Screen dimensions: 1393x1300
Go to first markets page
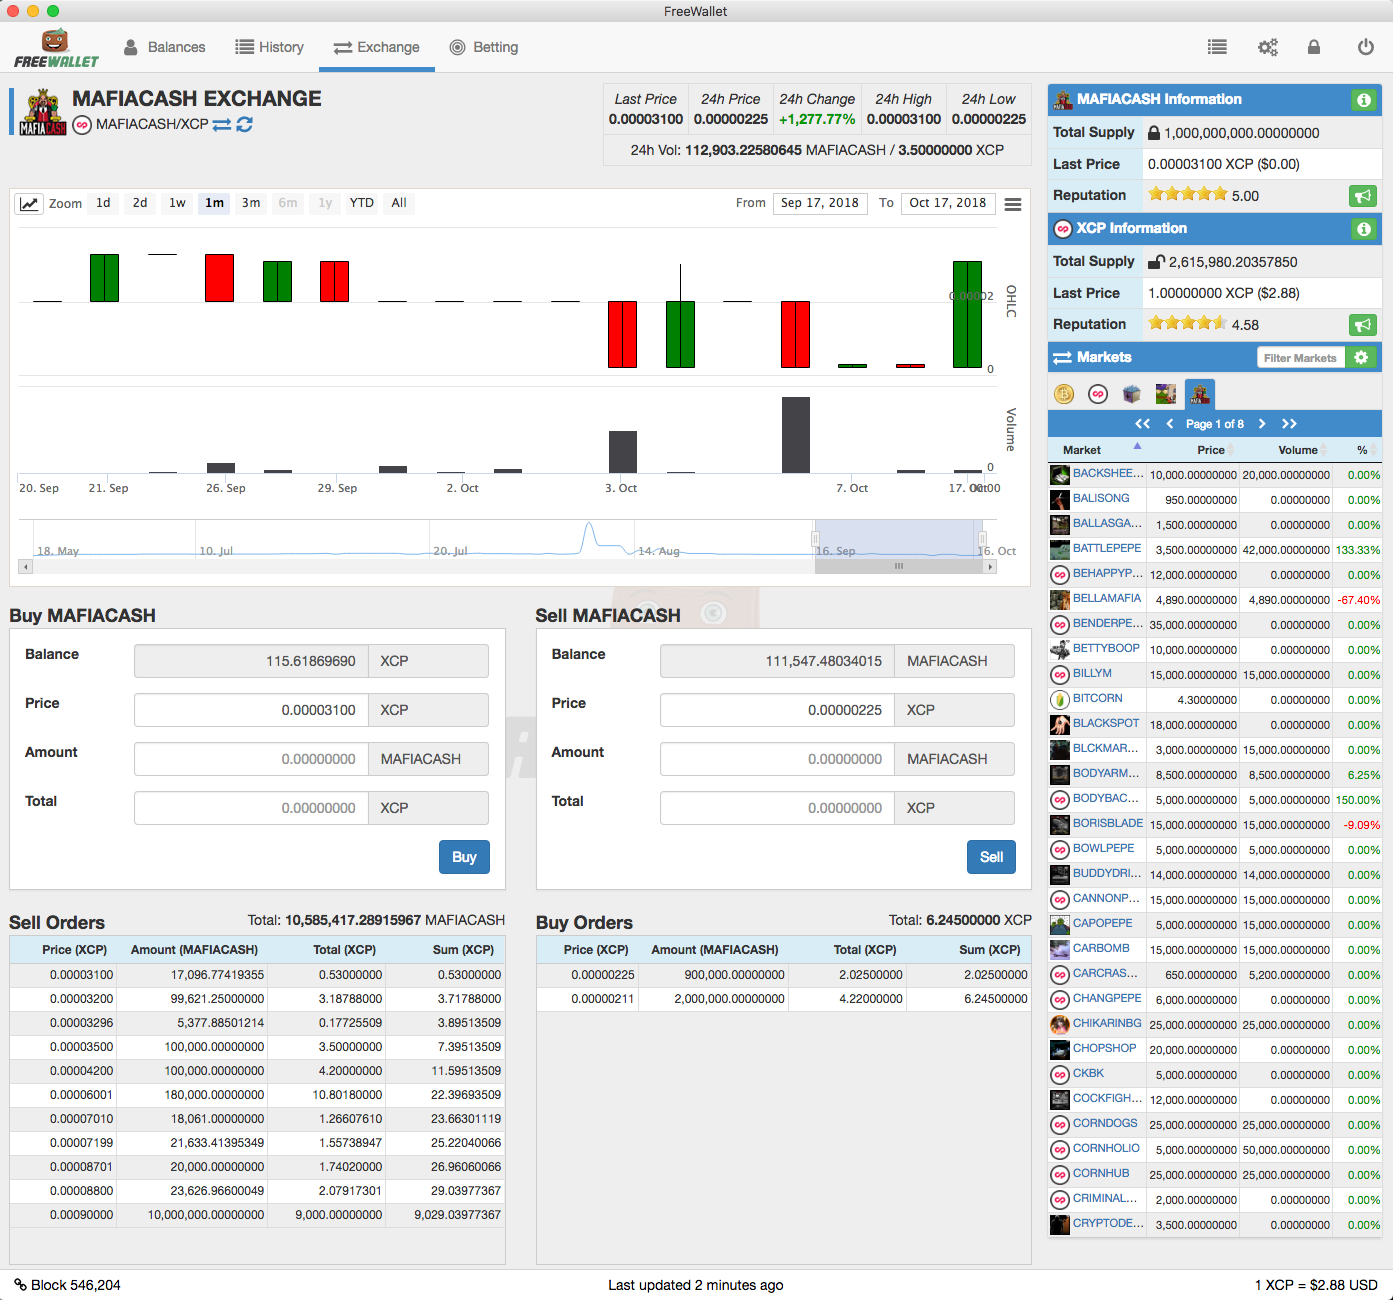click(x=1142, y=424)
